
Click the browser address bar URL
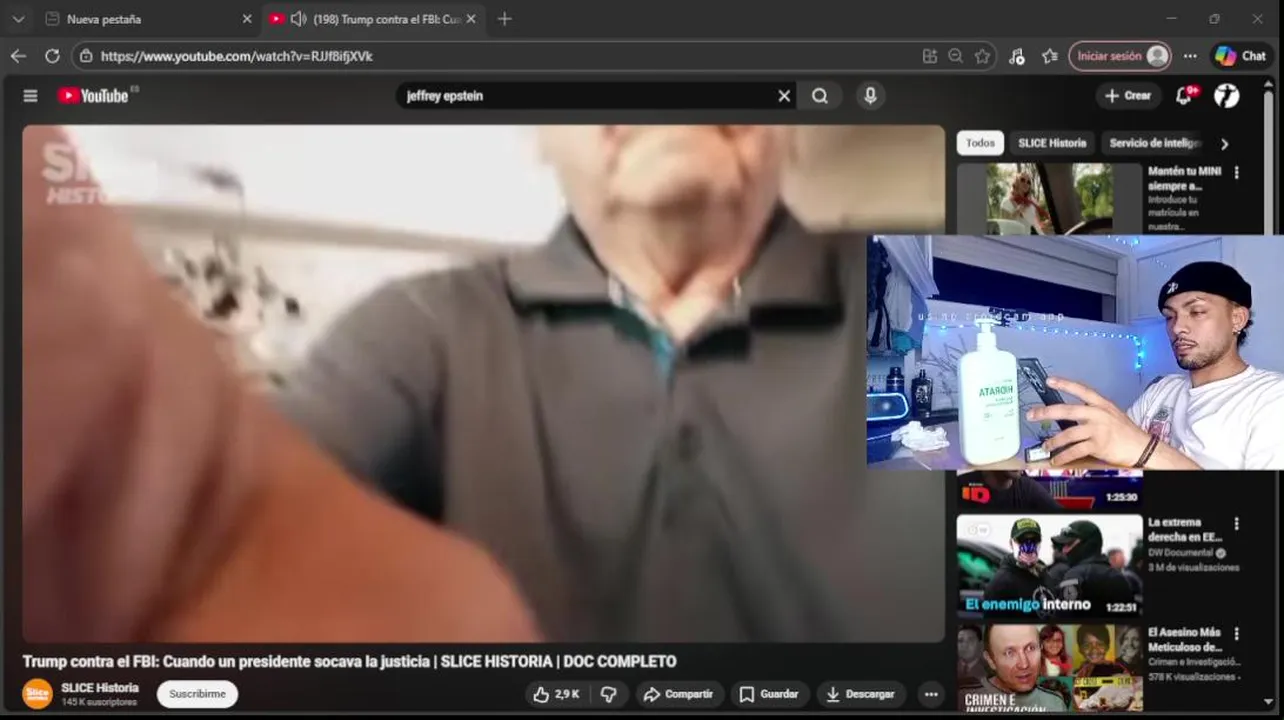(237, 57)
